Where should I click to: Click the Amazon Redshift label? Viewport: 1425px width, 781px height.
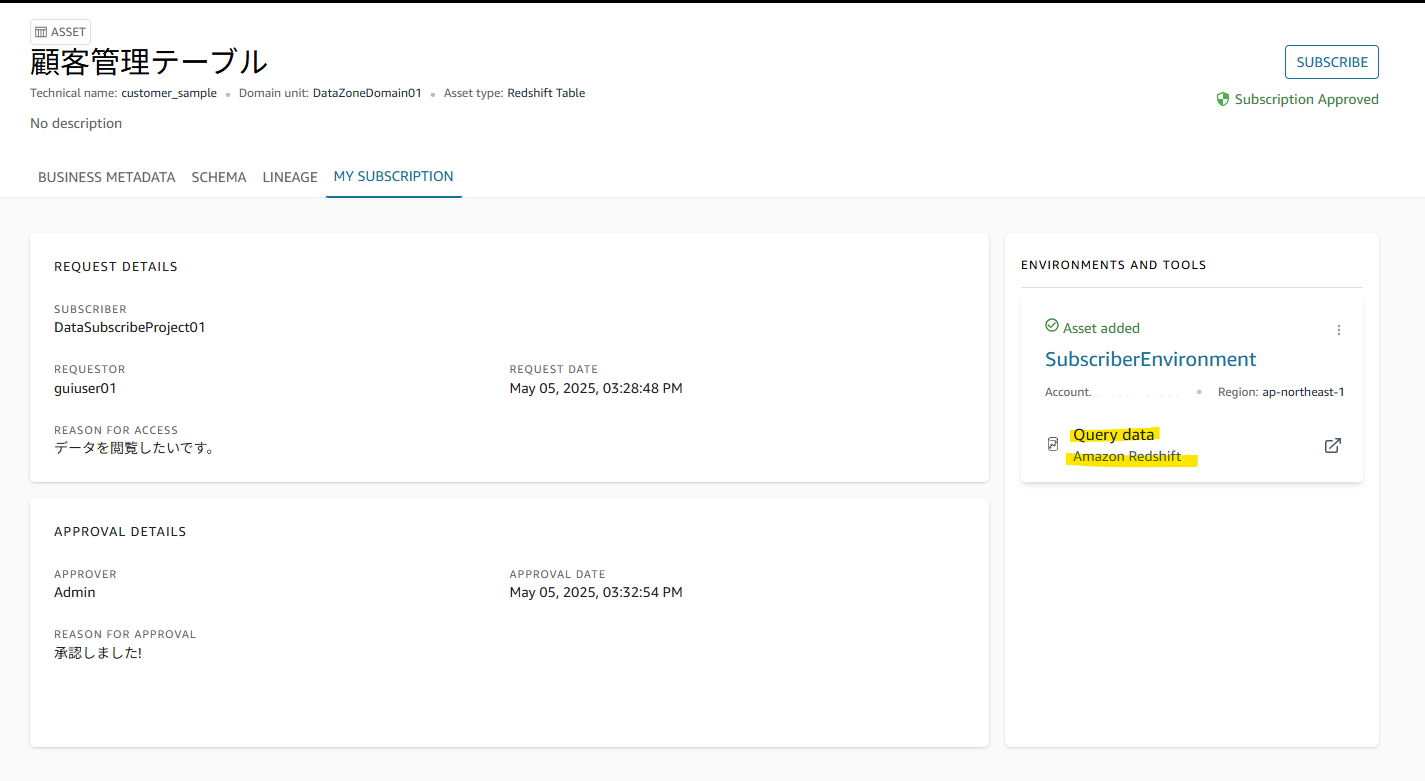(1127, 457)
